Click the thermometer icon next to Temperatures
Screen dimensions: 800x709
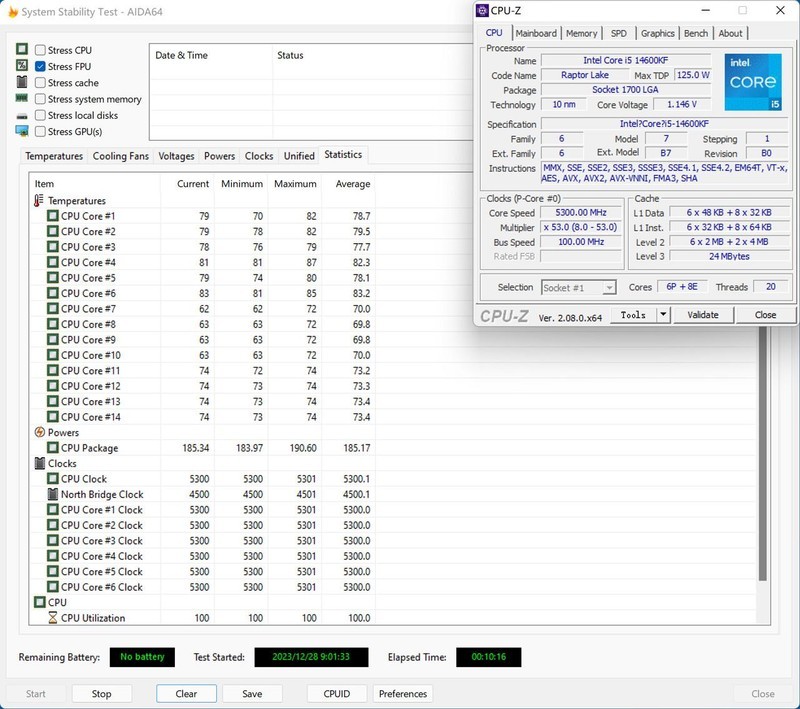pos(39,201)
